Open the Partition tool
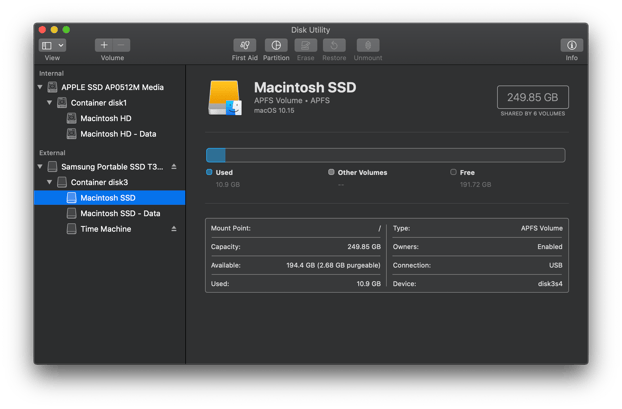 click(276, 45)
